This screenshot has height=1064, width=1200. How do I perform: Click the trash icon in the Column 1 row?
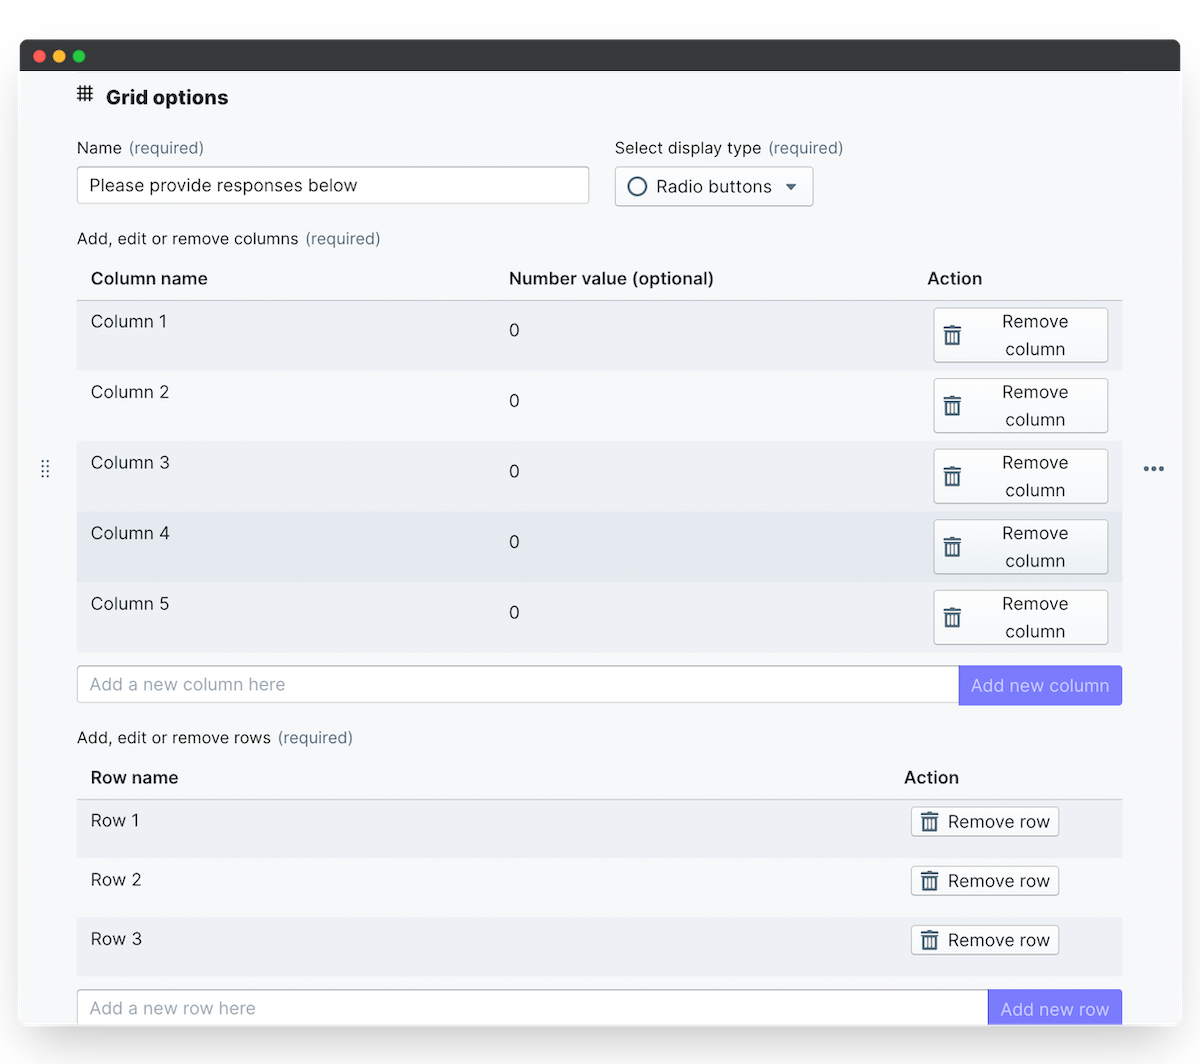click(953, 335)
